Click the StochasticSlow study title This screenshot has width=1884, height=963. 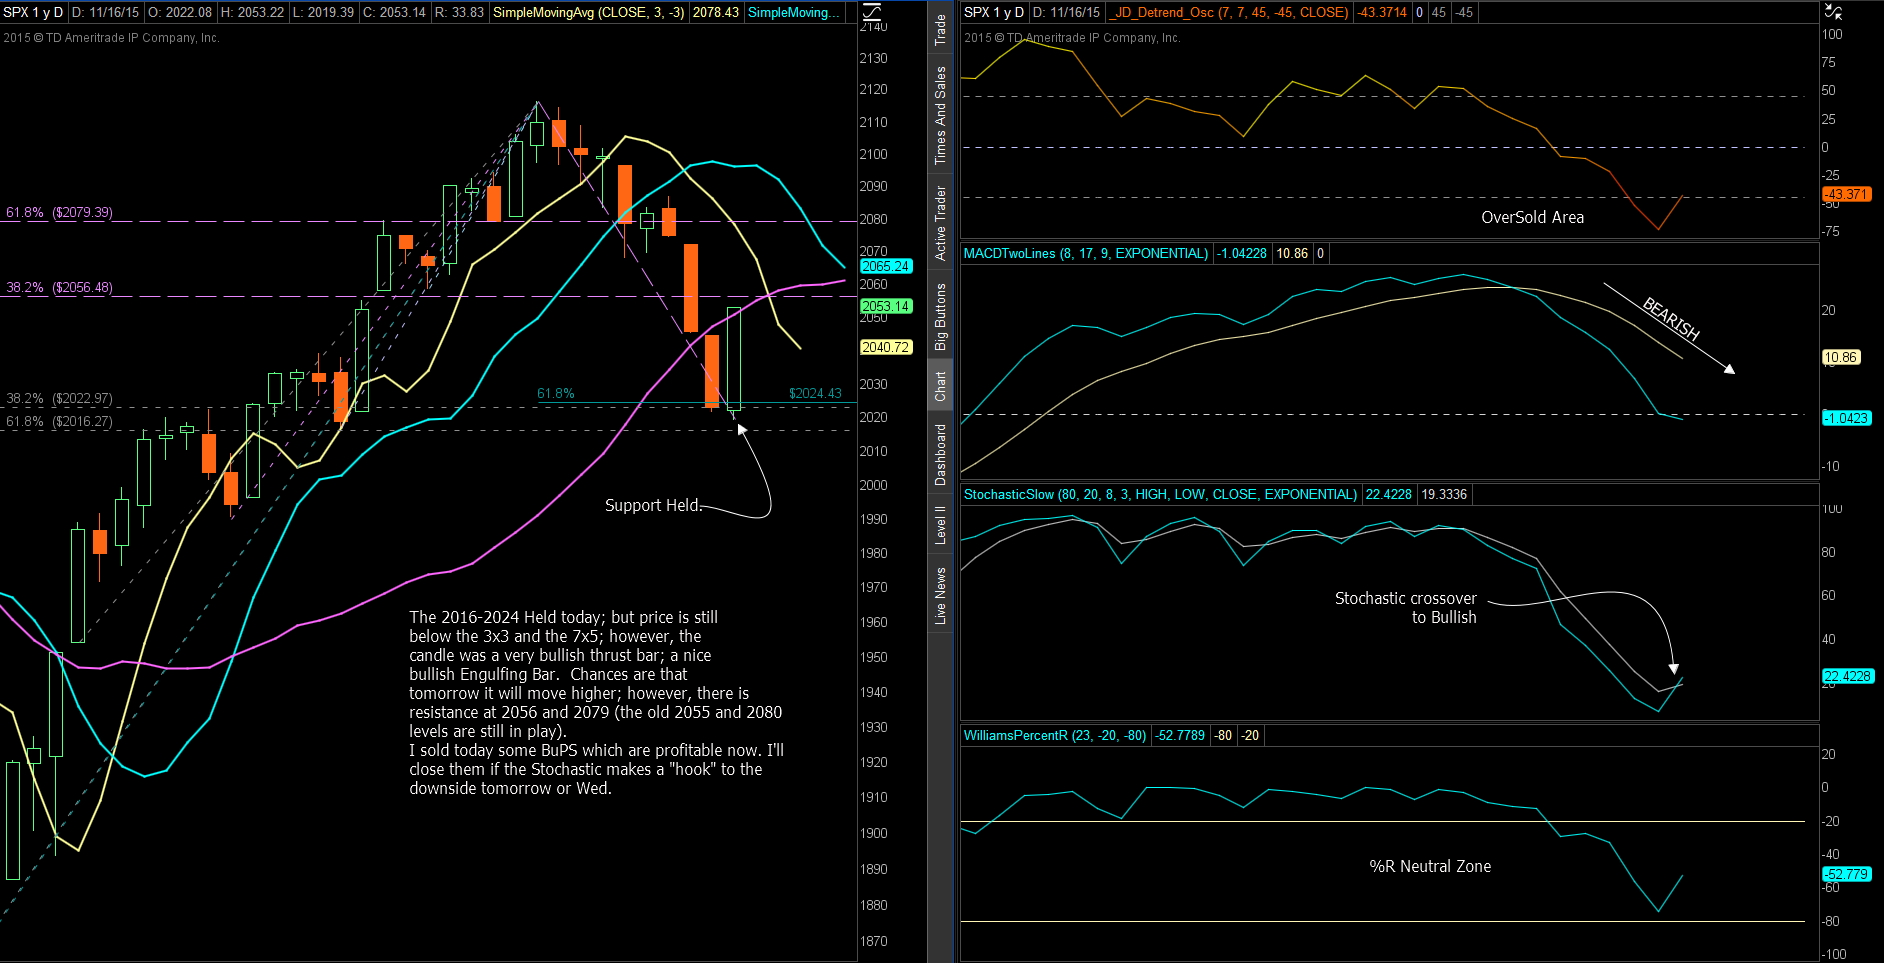[1159, 495]
